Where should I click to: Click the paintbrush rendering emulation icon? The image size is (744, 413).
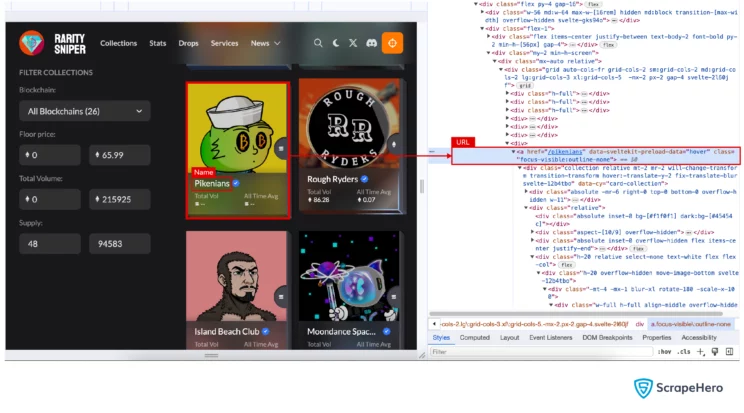pyautogui.click(x=715, y=352)
